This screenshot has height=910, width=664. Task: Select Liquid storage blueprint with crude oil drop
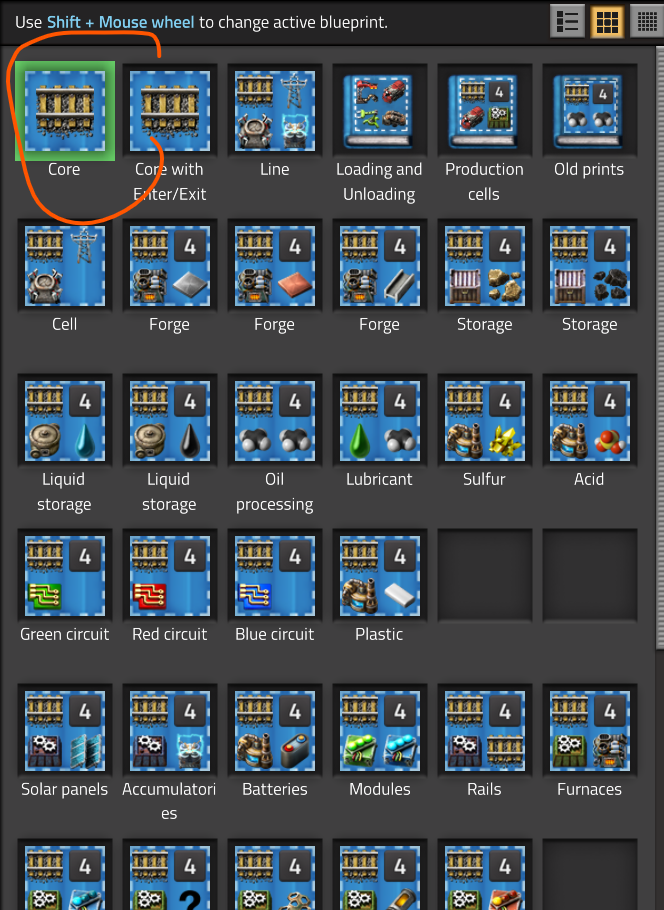pos(169,421)
